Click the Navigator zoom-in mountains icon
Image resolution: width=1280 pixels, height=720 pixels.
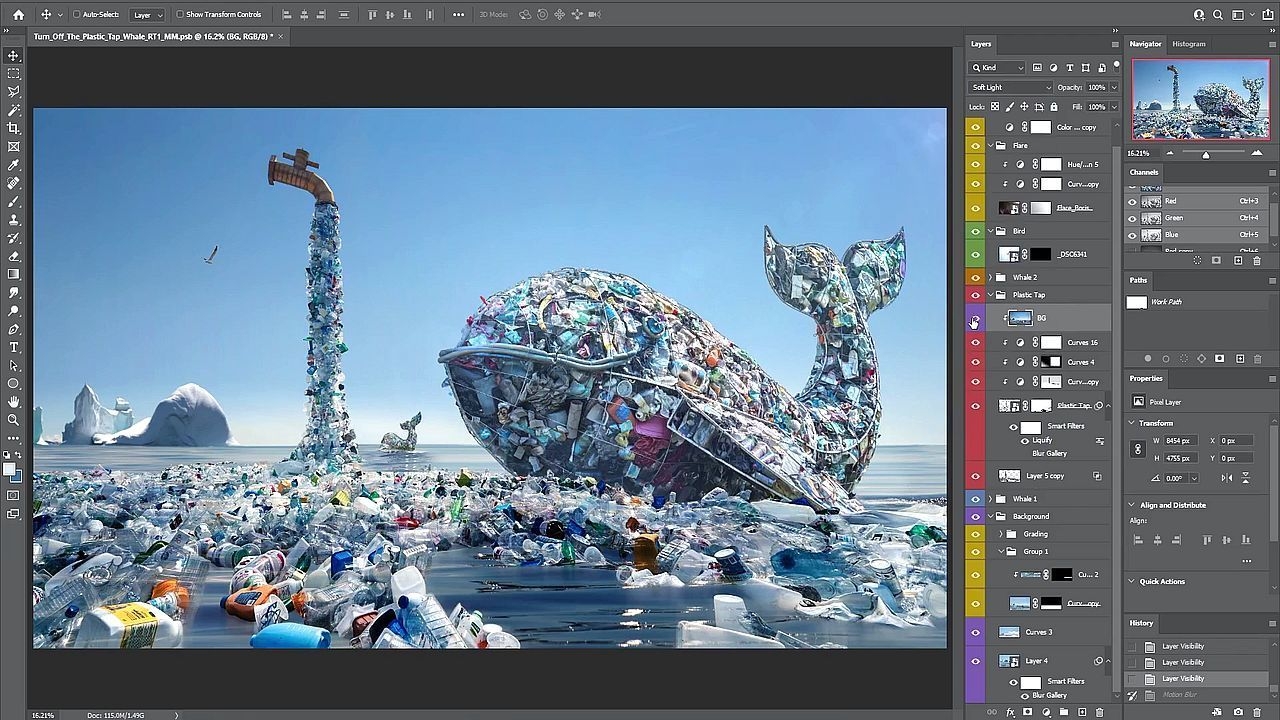tap(1257, 153)
